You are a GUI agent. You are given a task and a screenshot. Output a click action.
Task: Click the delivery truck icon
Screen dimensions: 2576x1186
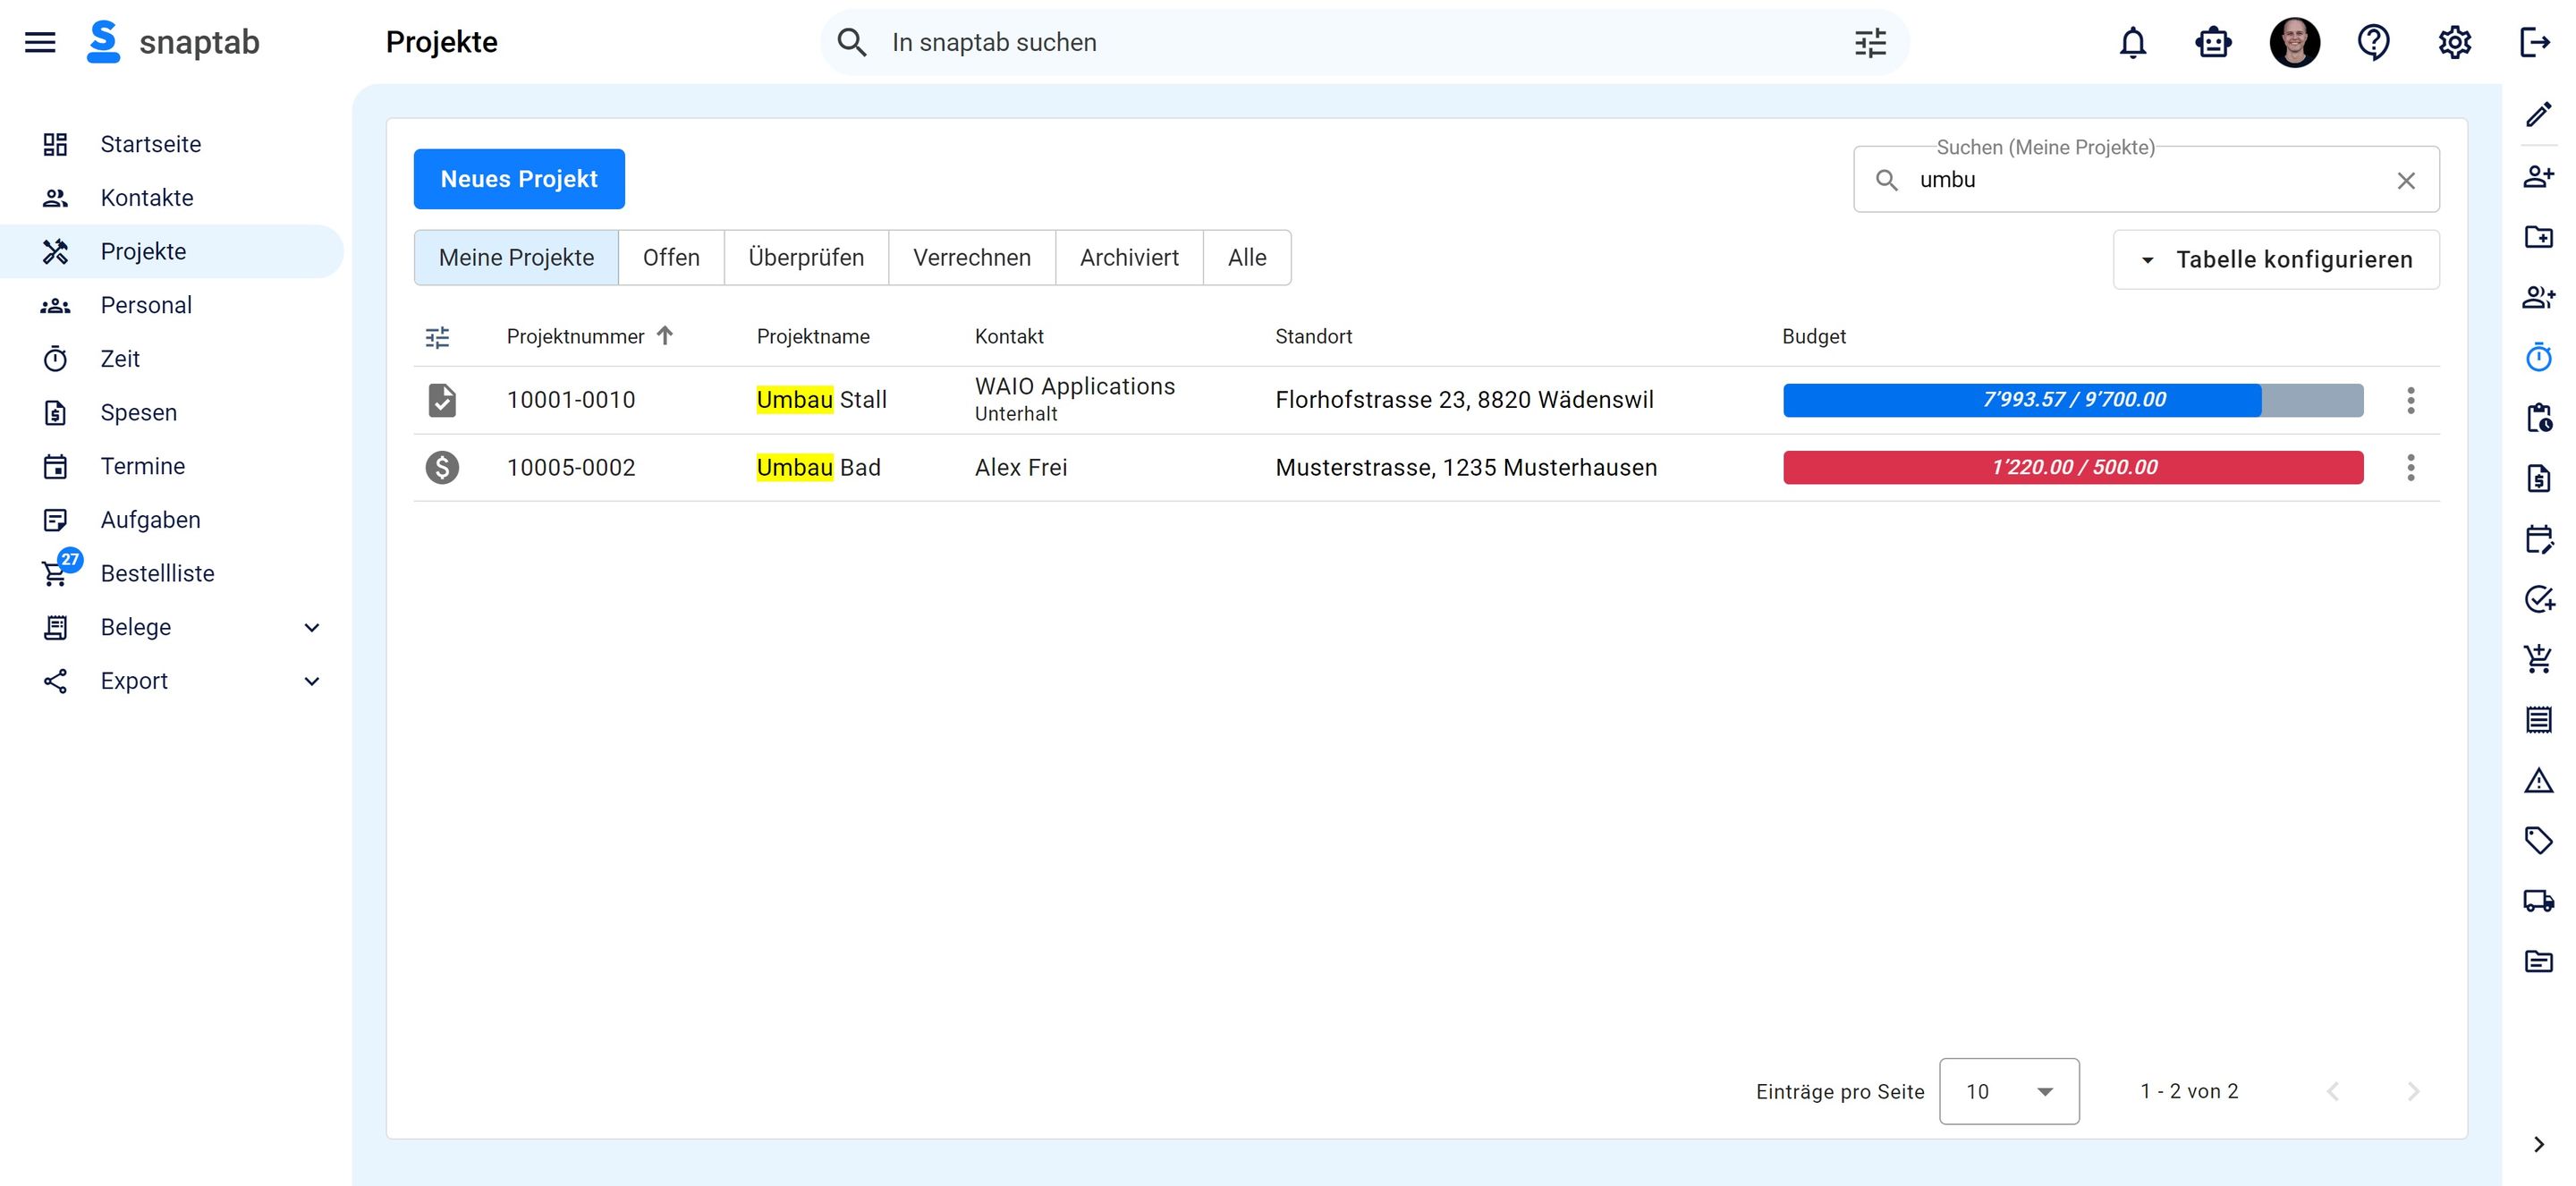coord(2538,900)
